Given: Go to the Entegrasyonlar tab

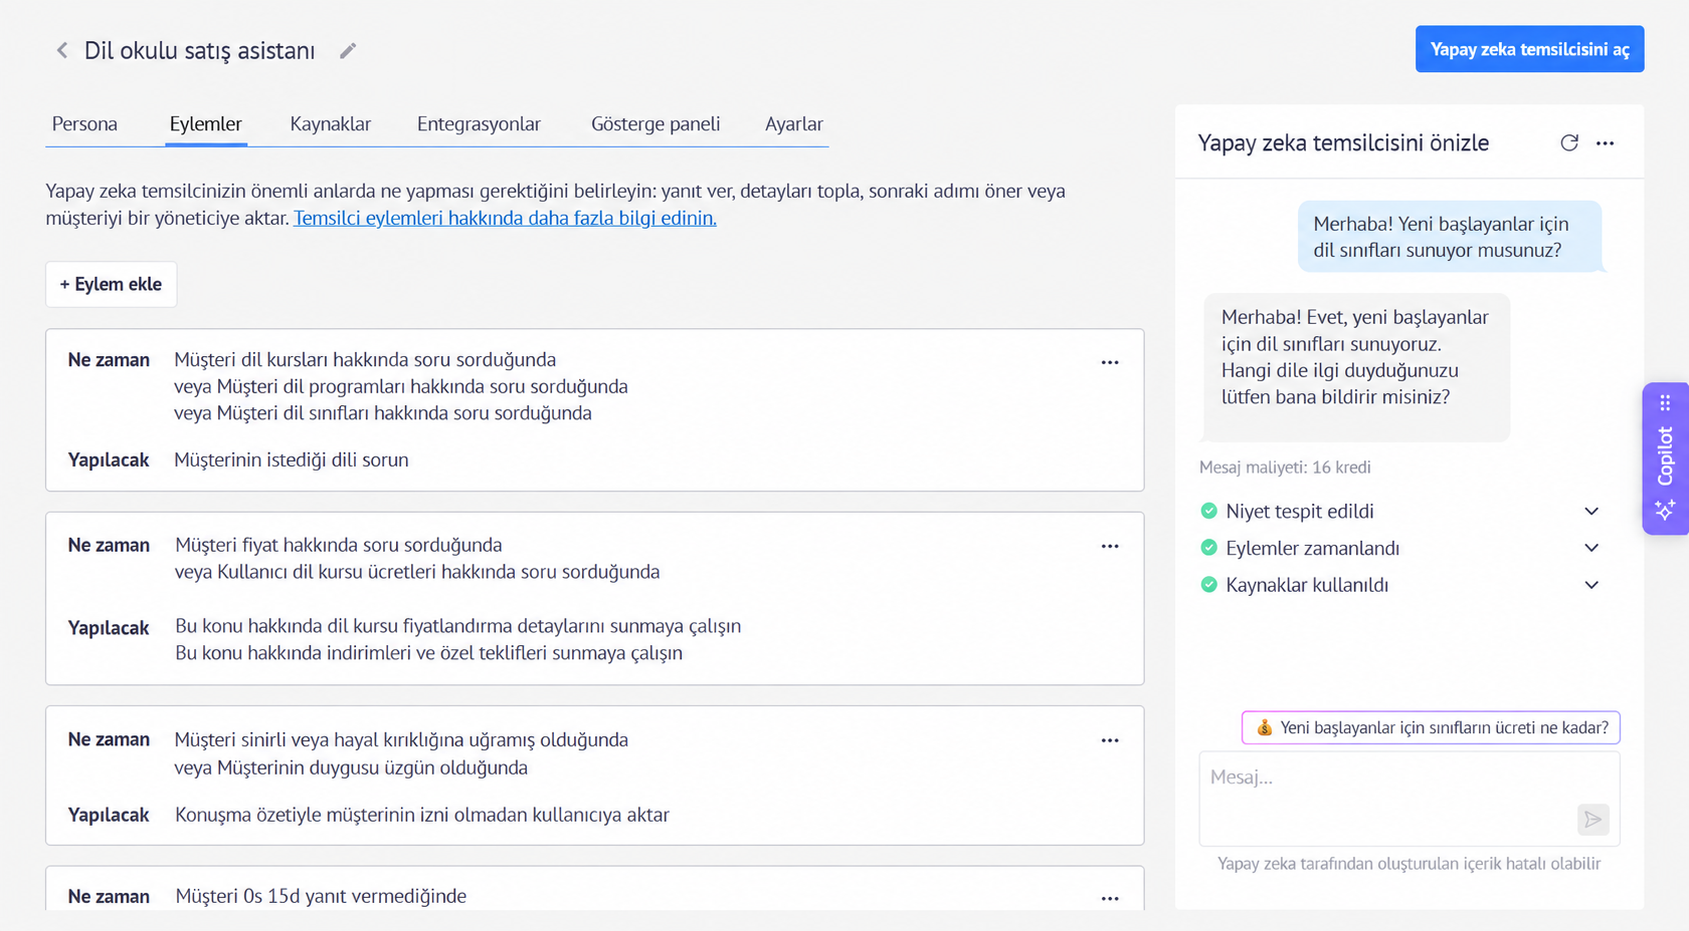Looking at the screenshot, I should [x=479, y=124].
